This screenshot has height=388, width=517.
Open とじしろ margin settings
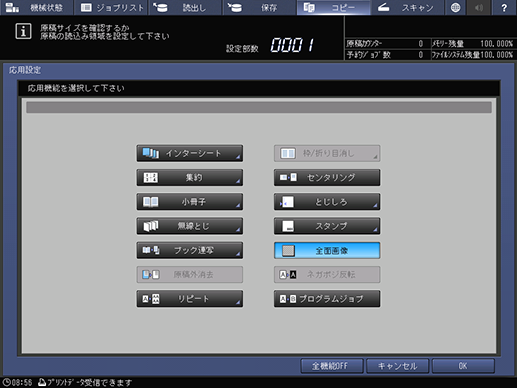tap(327, 202)
